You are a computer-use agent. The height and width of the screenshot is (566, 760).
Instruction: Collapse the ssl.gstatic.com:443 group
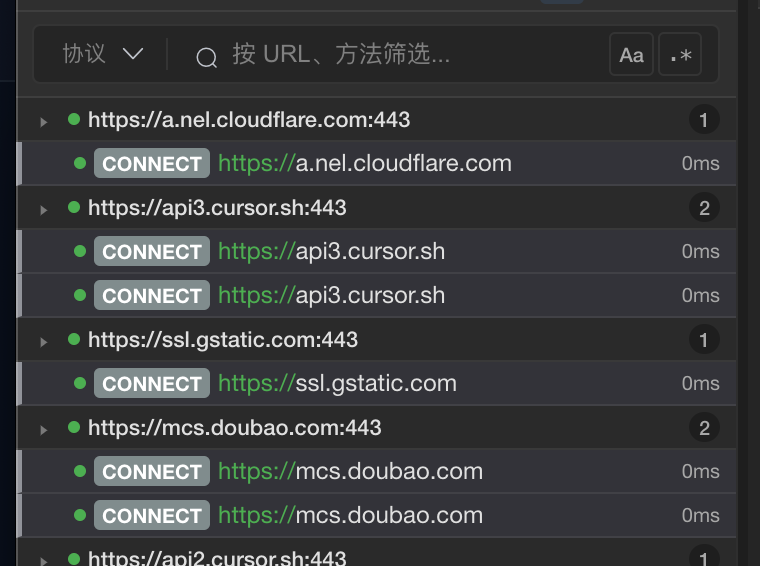[44, 342]
